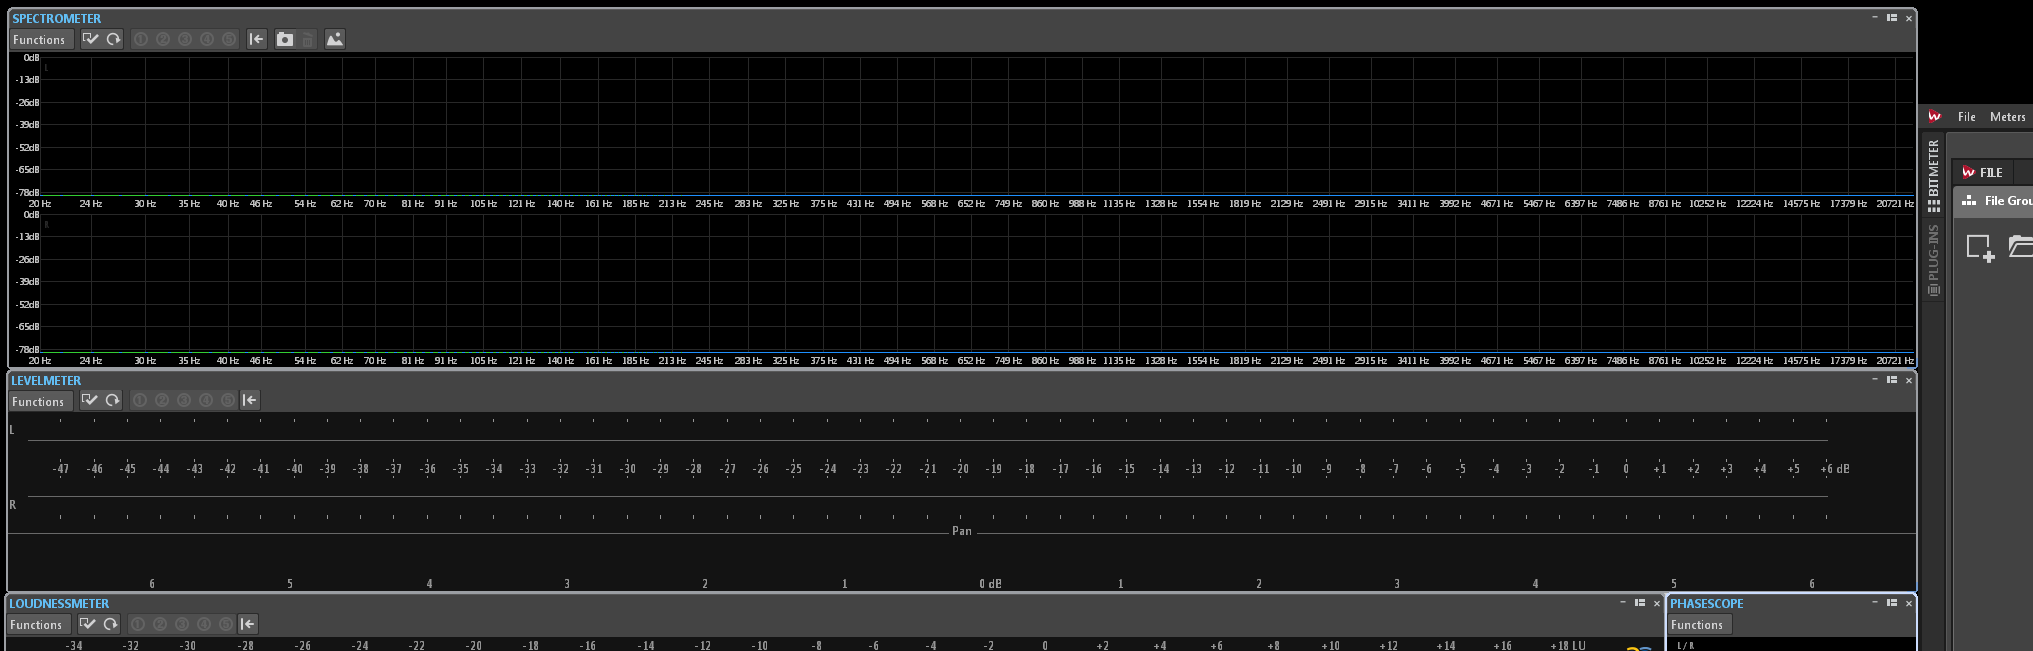Screen dimensions: 2033x651
Task: Open Levelmeter Functions menu
Action: coord(38,402)
